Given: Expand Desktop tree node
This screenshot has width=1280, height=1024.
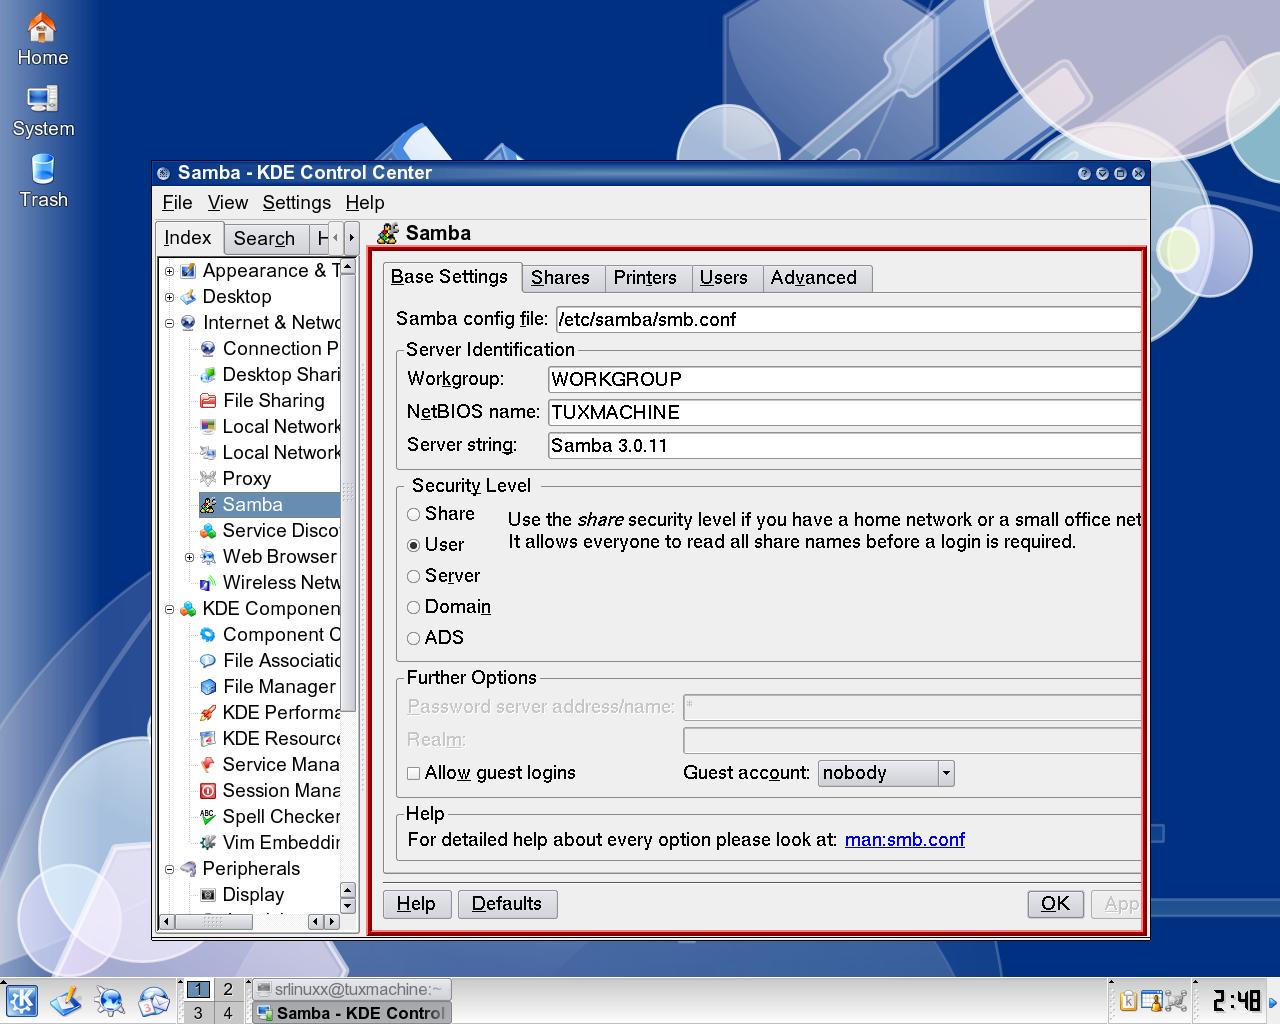Looking at the screenshot, I should (169, 297).
